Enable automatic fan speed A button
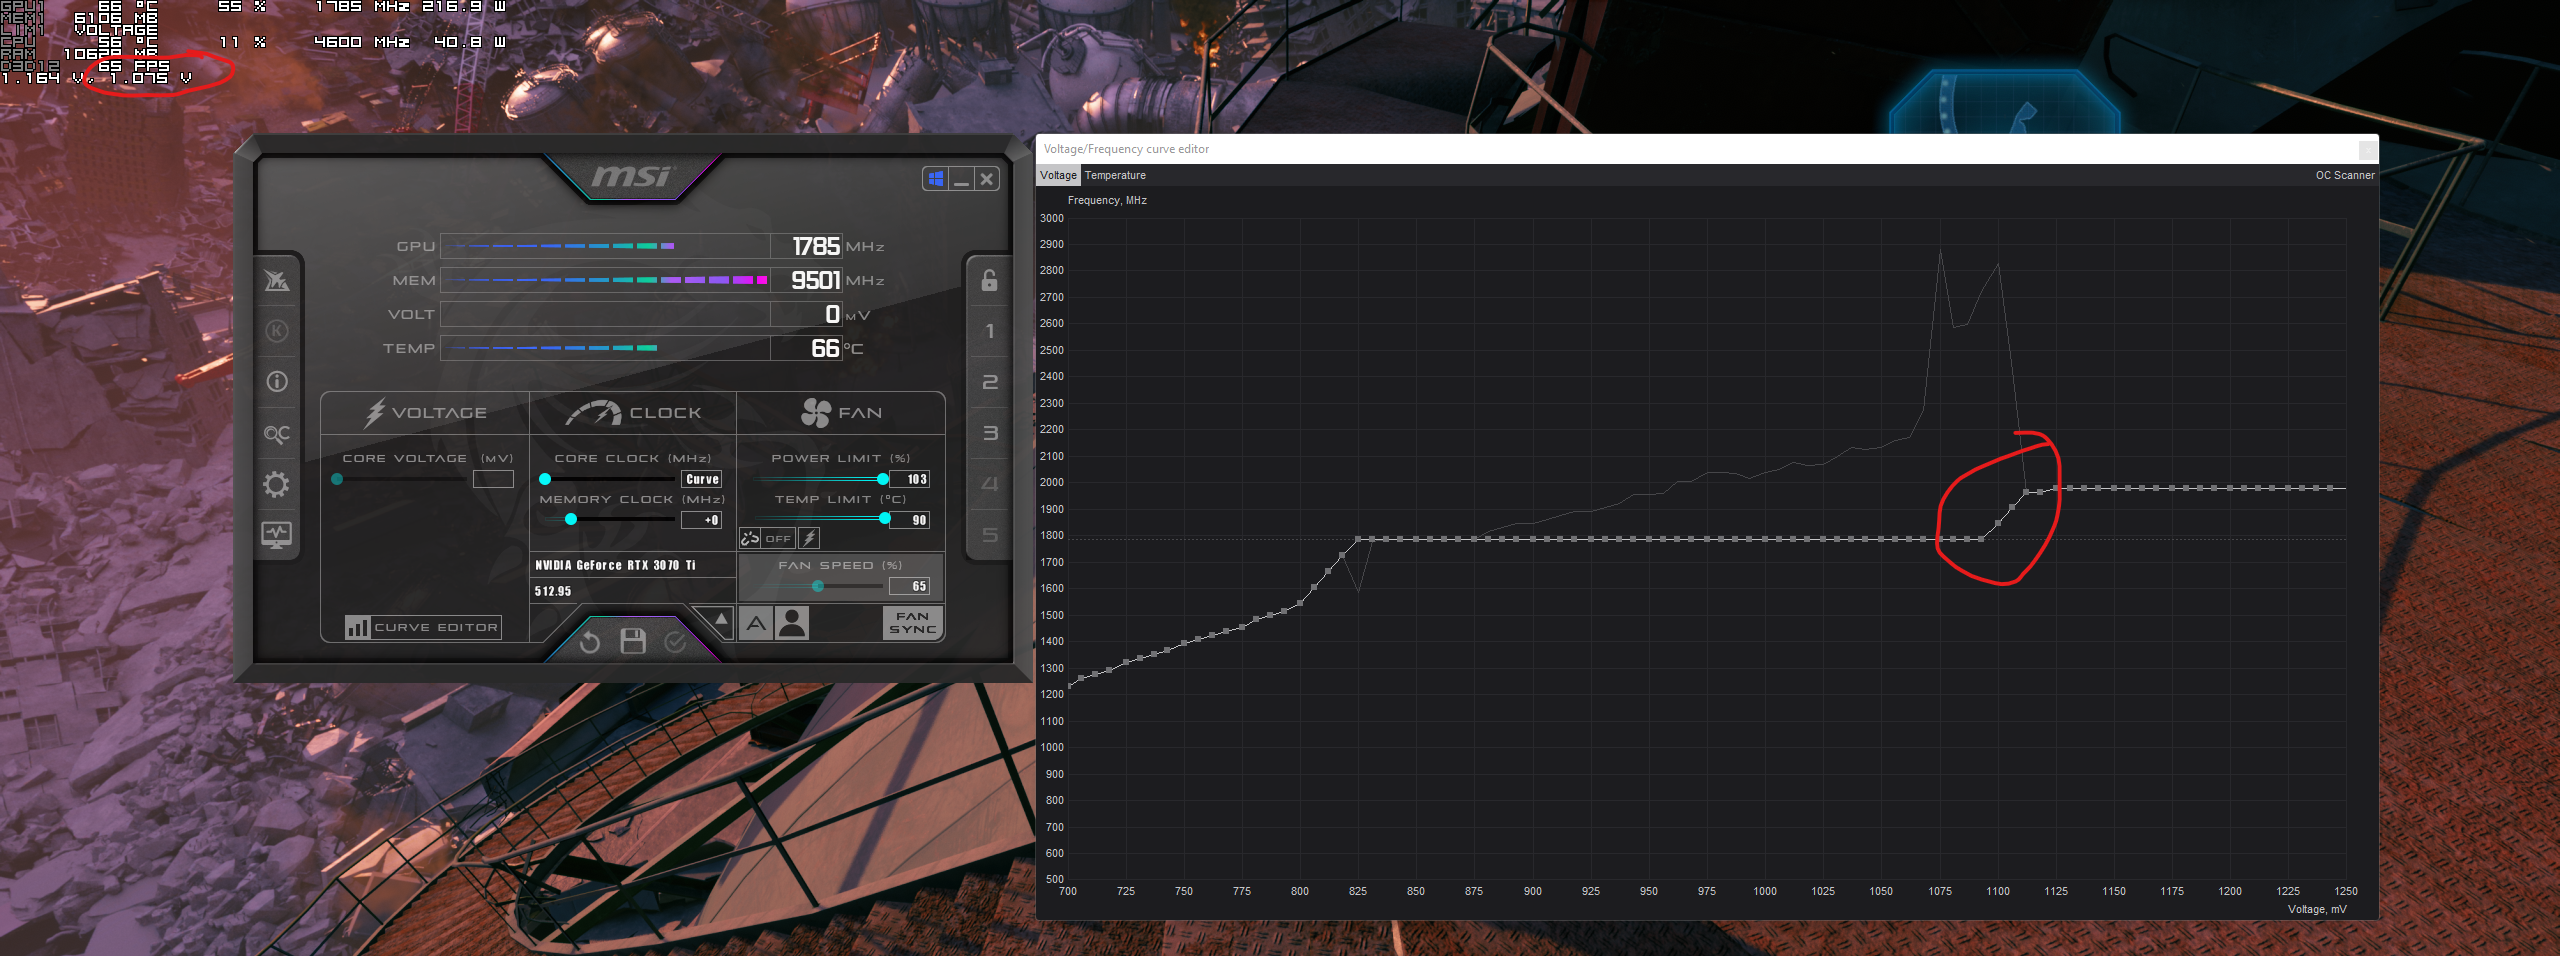This screenshot has height=956, width=2560. pyautogui.click(x=757, y=623)
